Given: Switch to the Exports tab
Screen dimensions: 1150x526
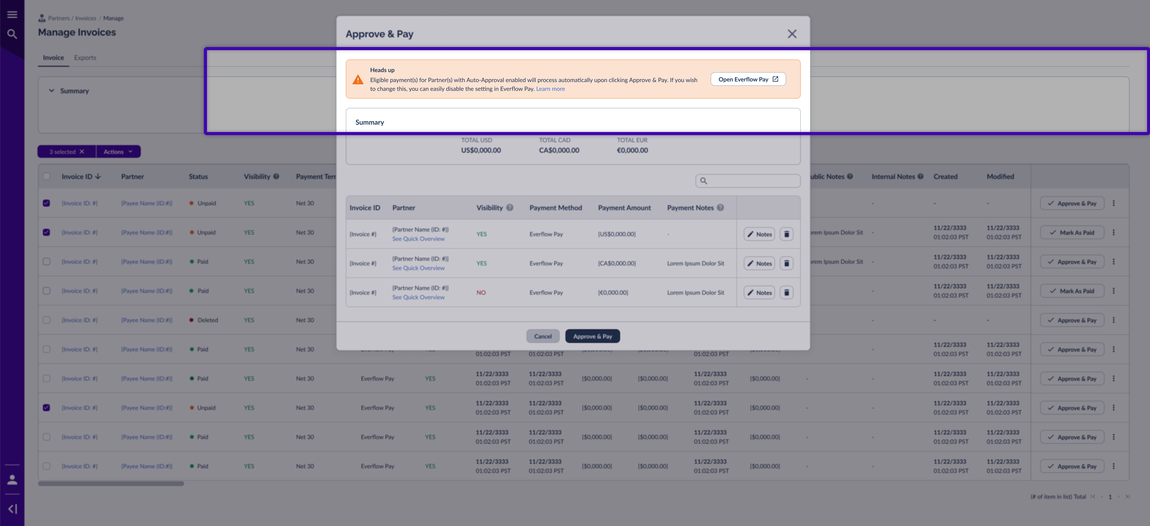Looking at the screenshot, I should coord(85,57).
